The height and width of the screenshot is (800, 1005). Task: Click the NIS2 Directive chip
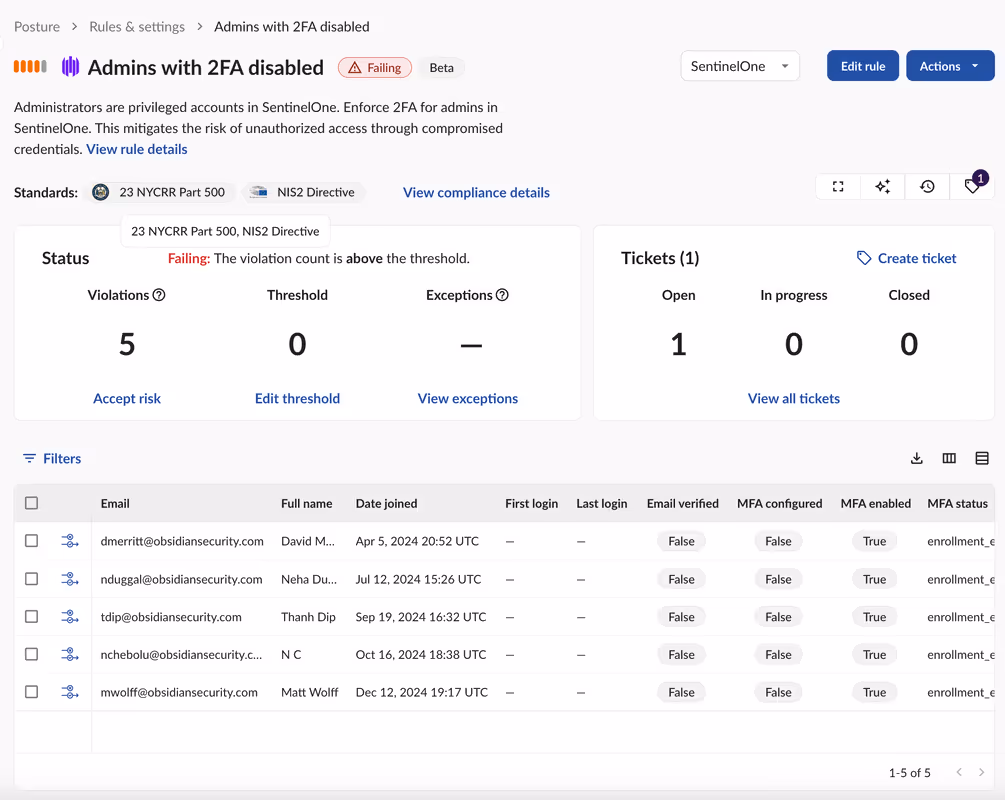pos(306,192)
